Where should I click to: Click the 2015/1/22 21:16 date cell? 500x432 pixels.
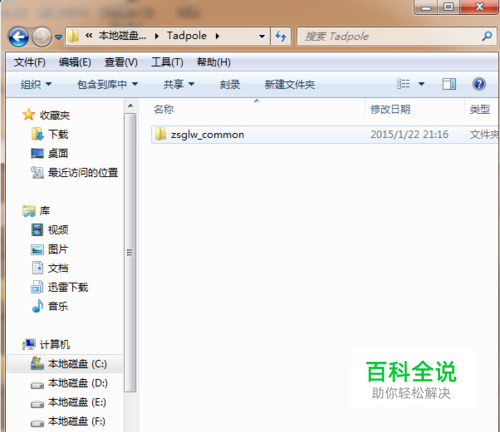point(409,134)
